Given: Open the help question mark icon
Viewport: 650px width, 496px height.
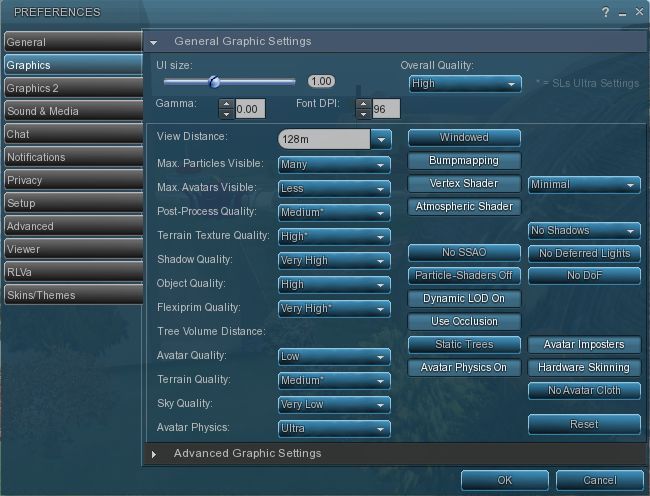Looking at the screenshot, I should click(605, 12).
